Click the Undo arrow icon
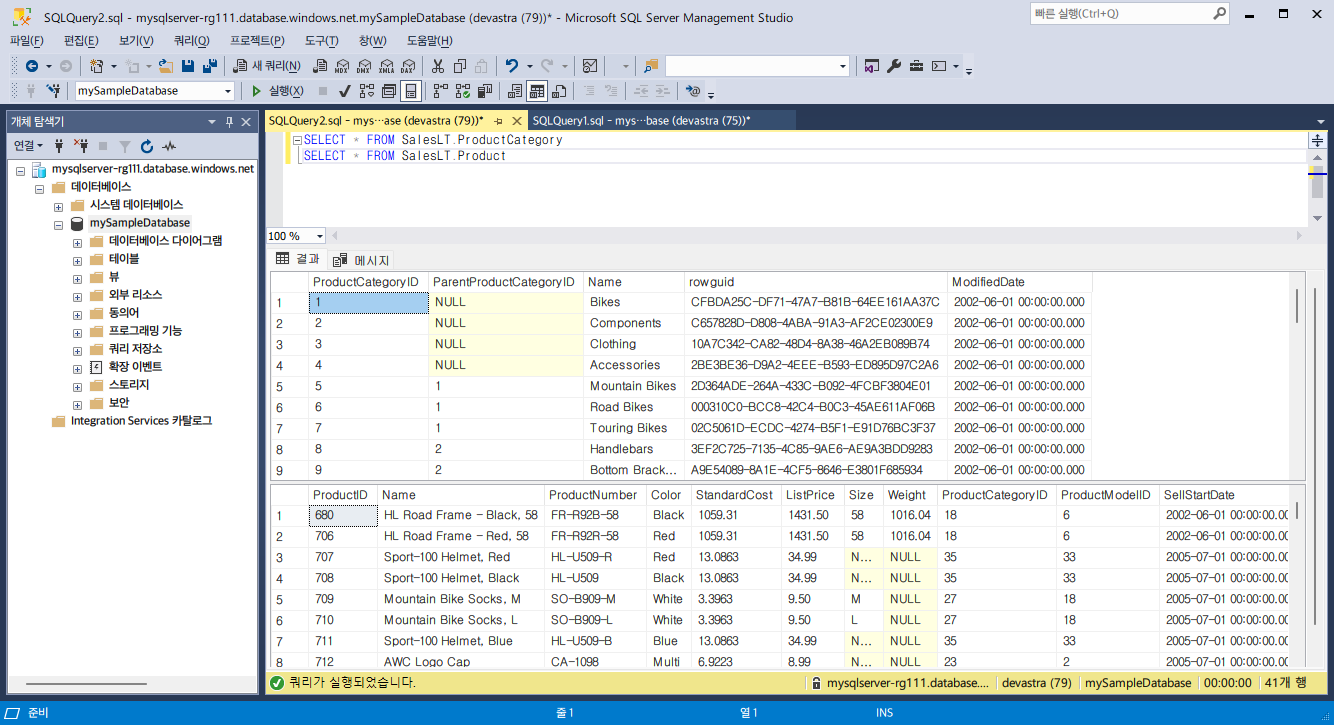 point(511,66)
